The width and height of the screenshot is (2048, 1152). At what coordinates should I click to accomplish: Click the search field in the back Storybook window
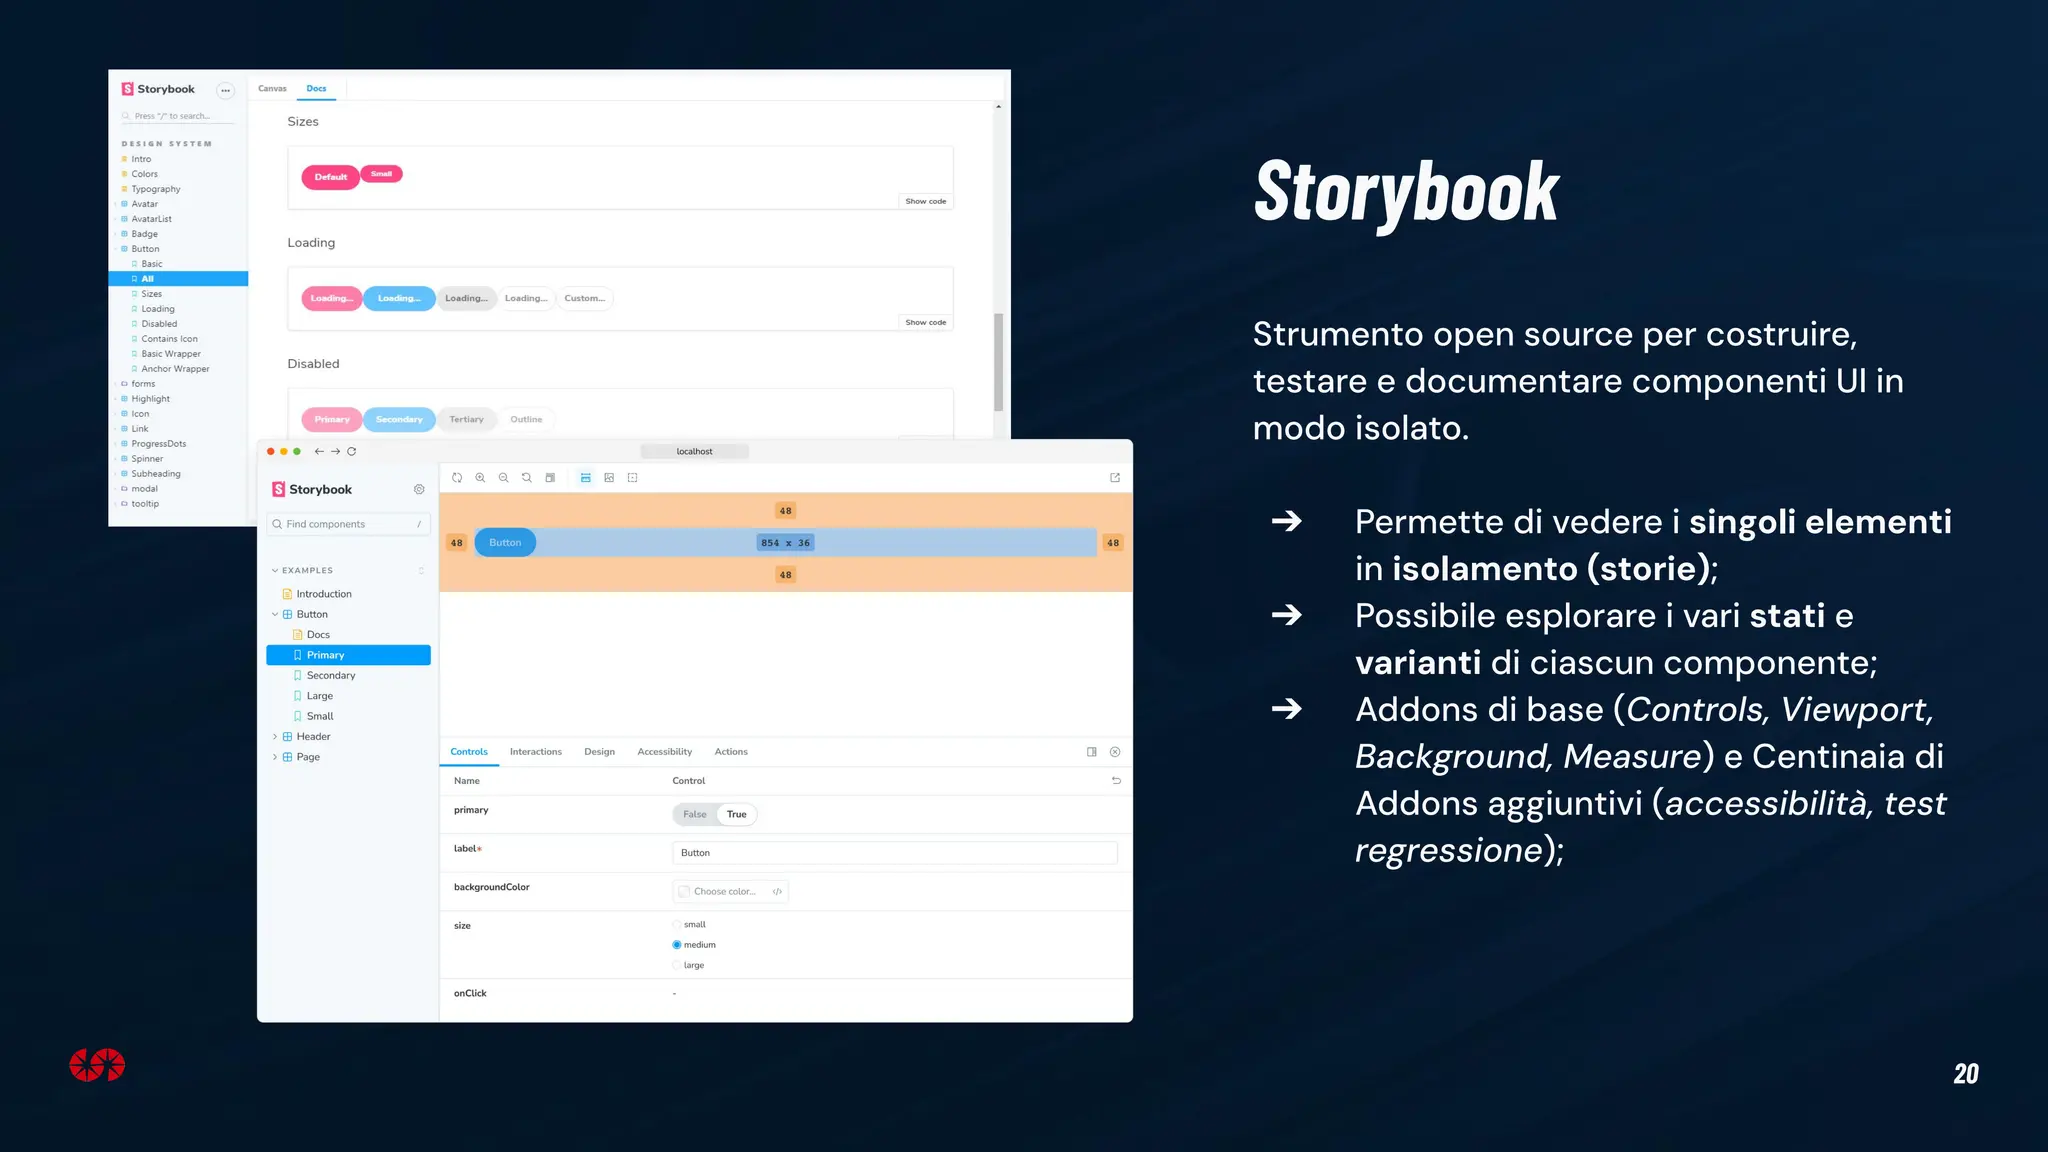coord(178,116)
